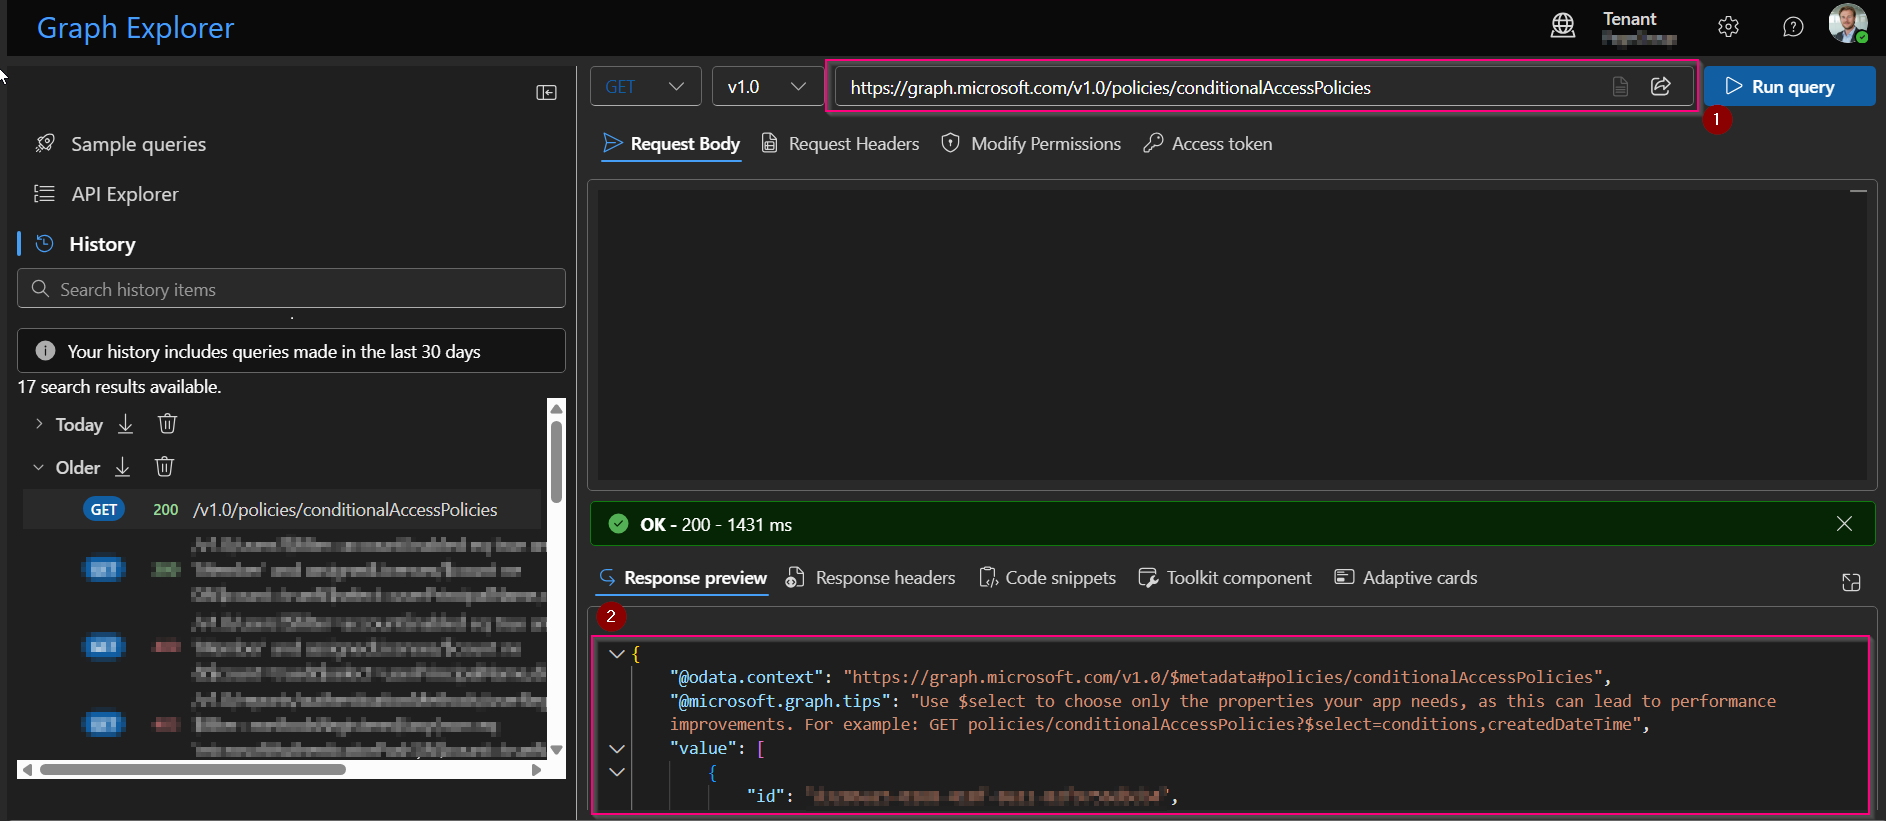
Task: Click the green success check icon
Action: pyautogui.click(x=618, y=524)
